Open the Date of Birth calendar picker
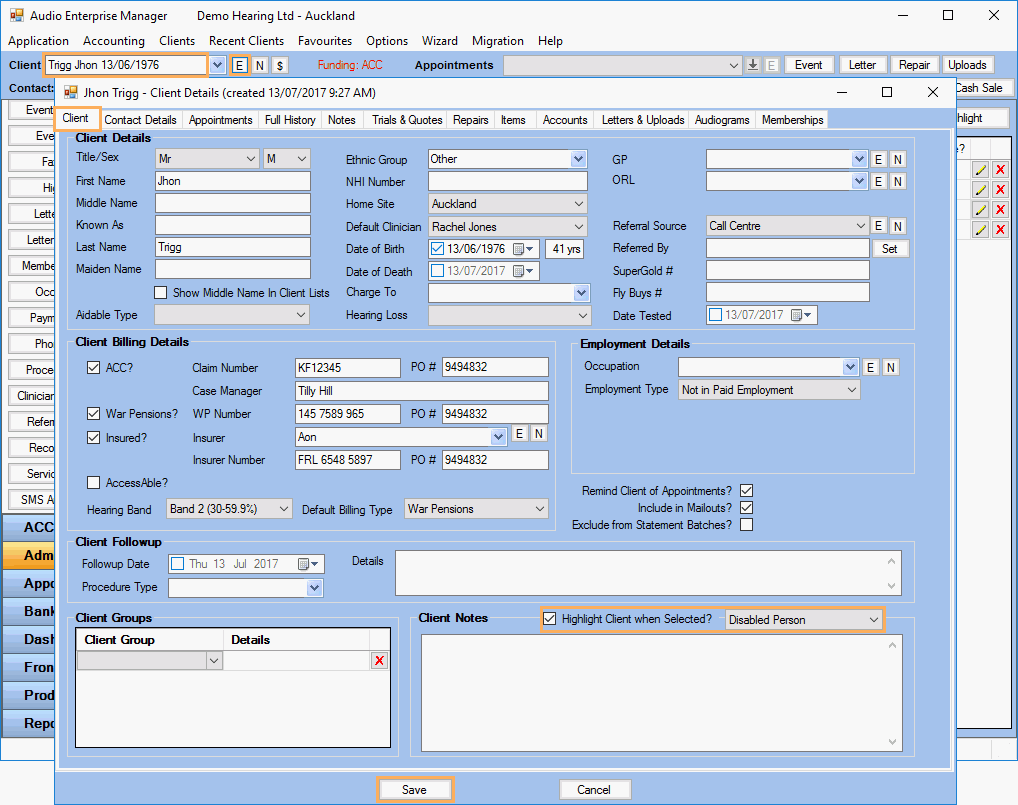The width and height of the screenshot is (1018, 805). 524,249
